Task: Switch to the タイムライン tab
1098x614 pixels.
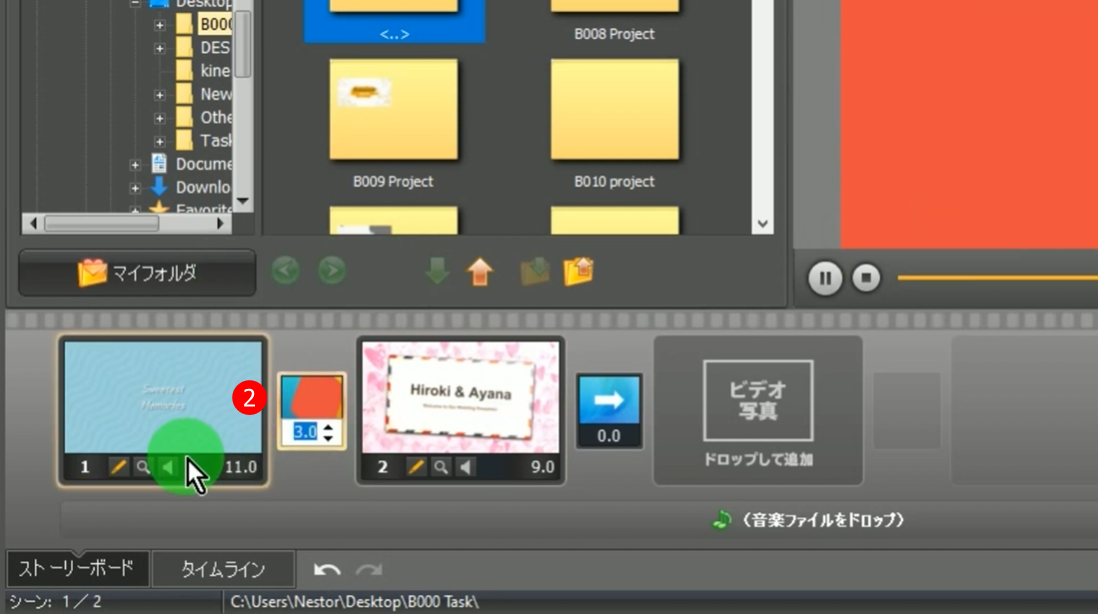Action: point(223,570)
